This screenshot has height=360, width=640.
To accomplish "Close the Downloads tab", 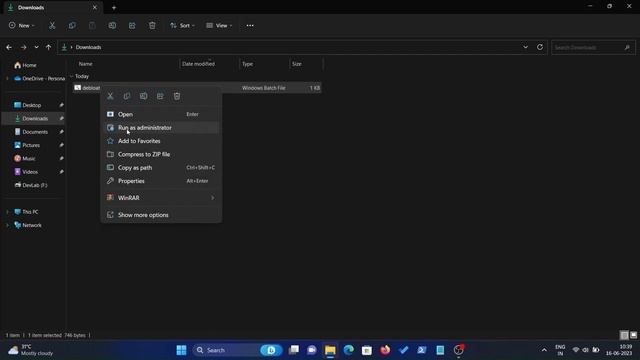I will (95, 7).
